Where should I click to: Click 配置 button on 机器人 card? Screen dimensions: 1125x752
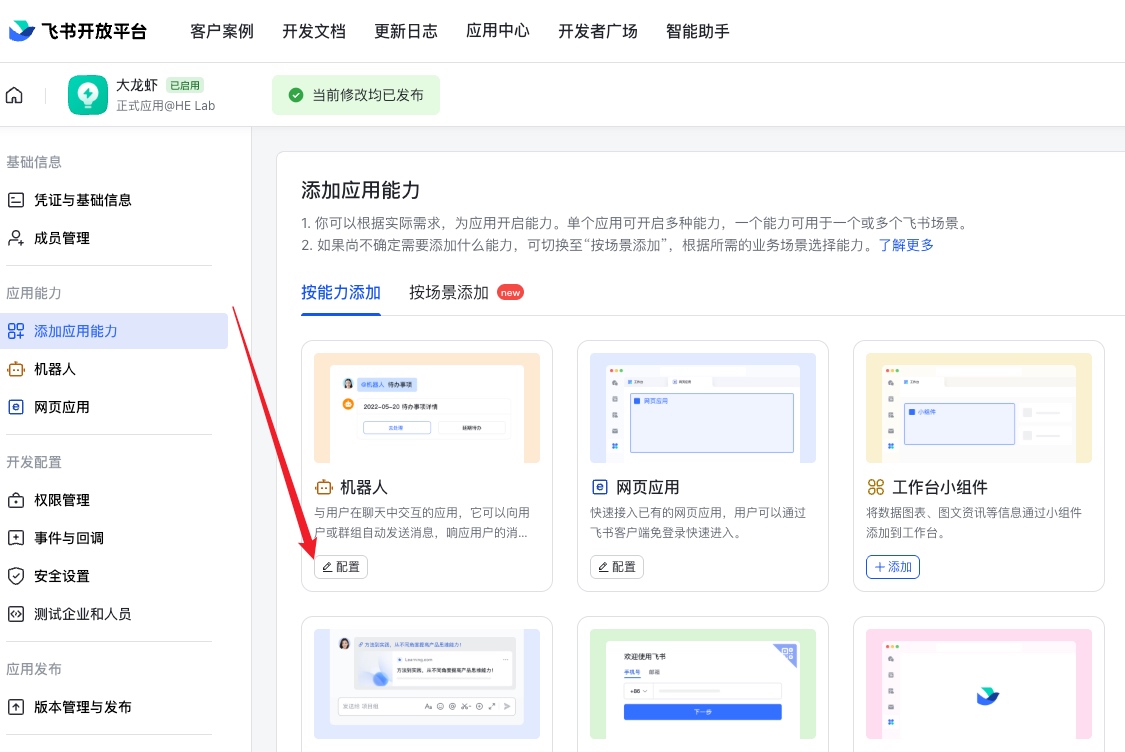point(341,567)
